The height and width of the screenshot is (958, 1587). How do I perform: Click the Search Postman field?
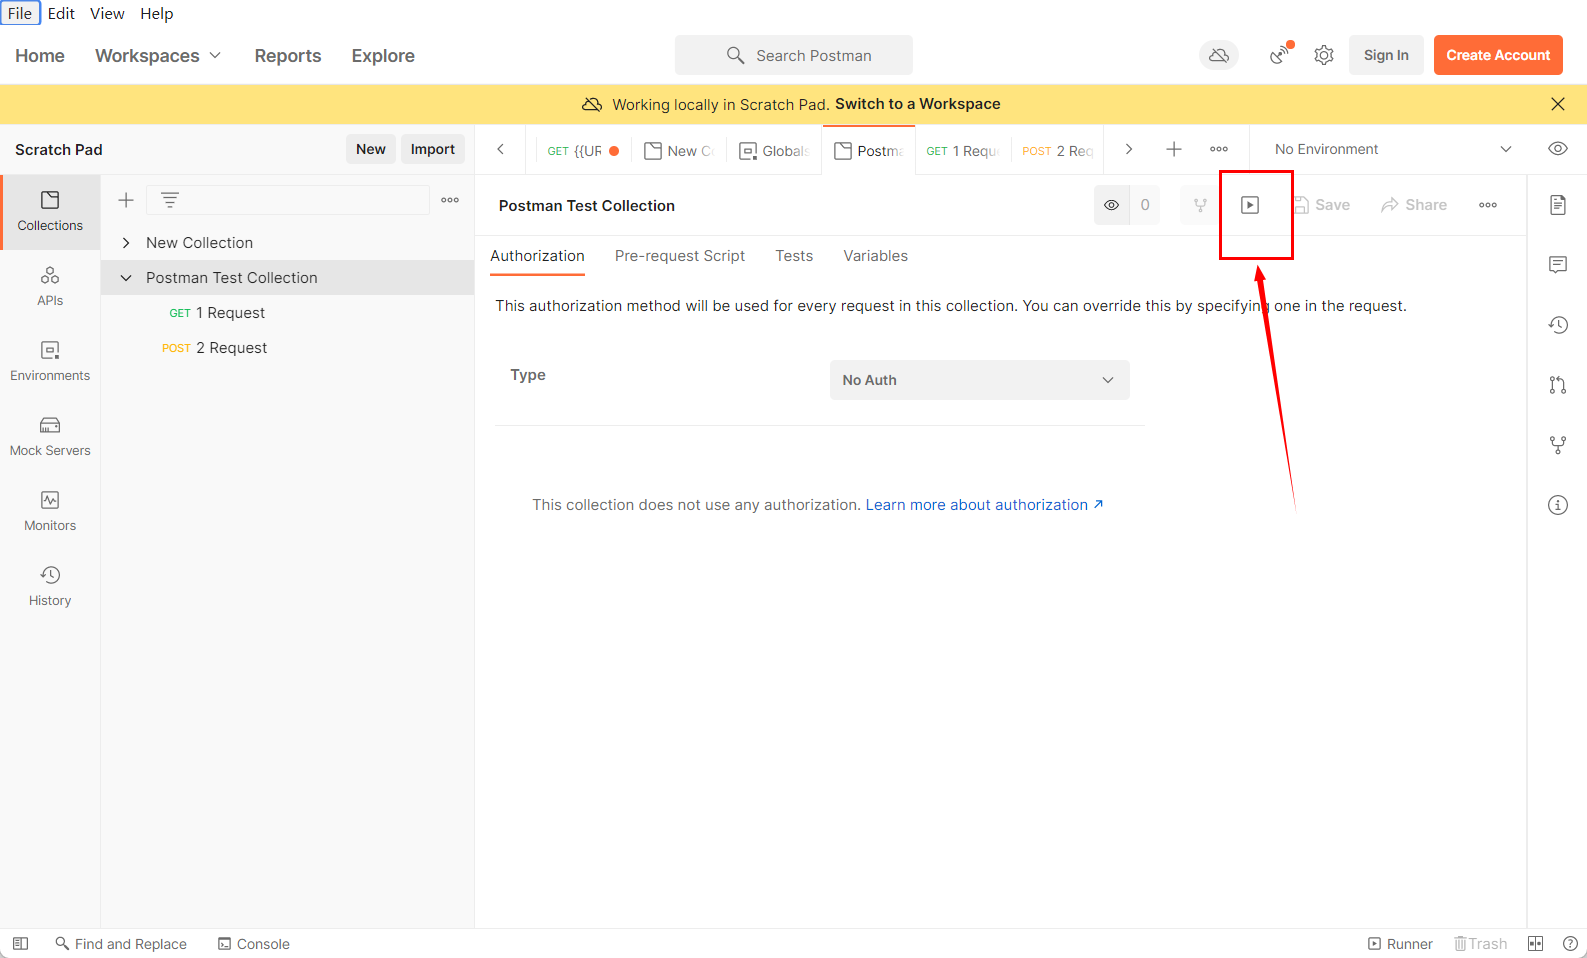(794, 55)
